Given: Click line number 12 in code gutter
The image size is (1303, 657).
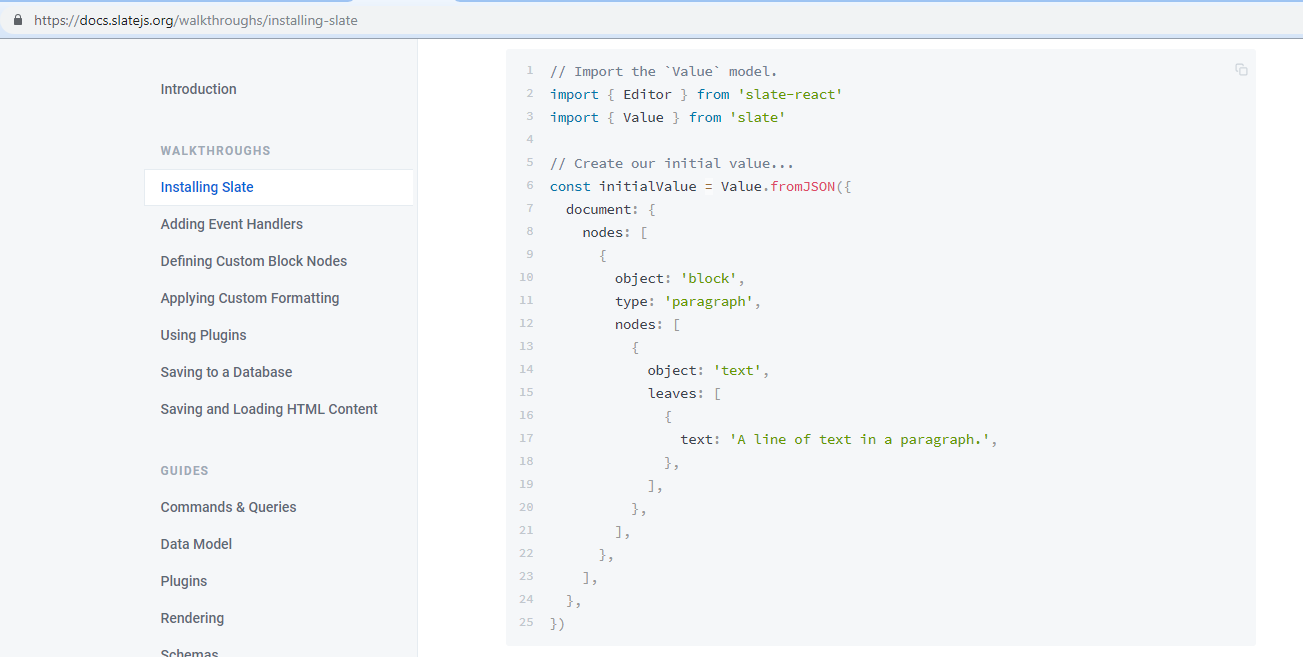Looking at the screenshot, I should 527,323.
